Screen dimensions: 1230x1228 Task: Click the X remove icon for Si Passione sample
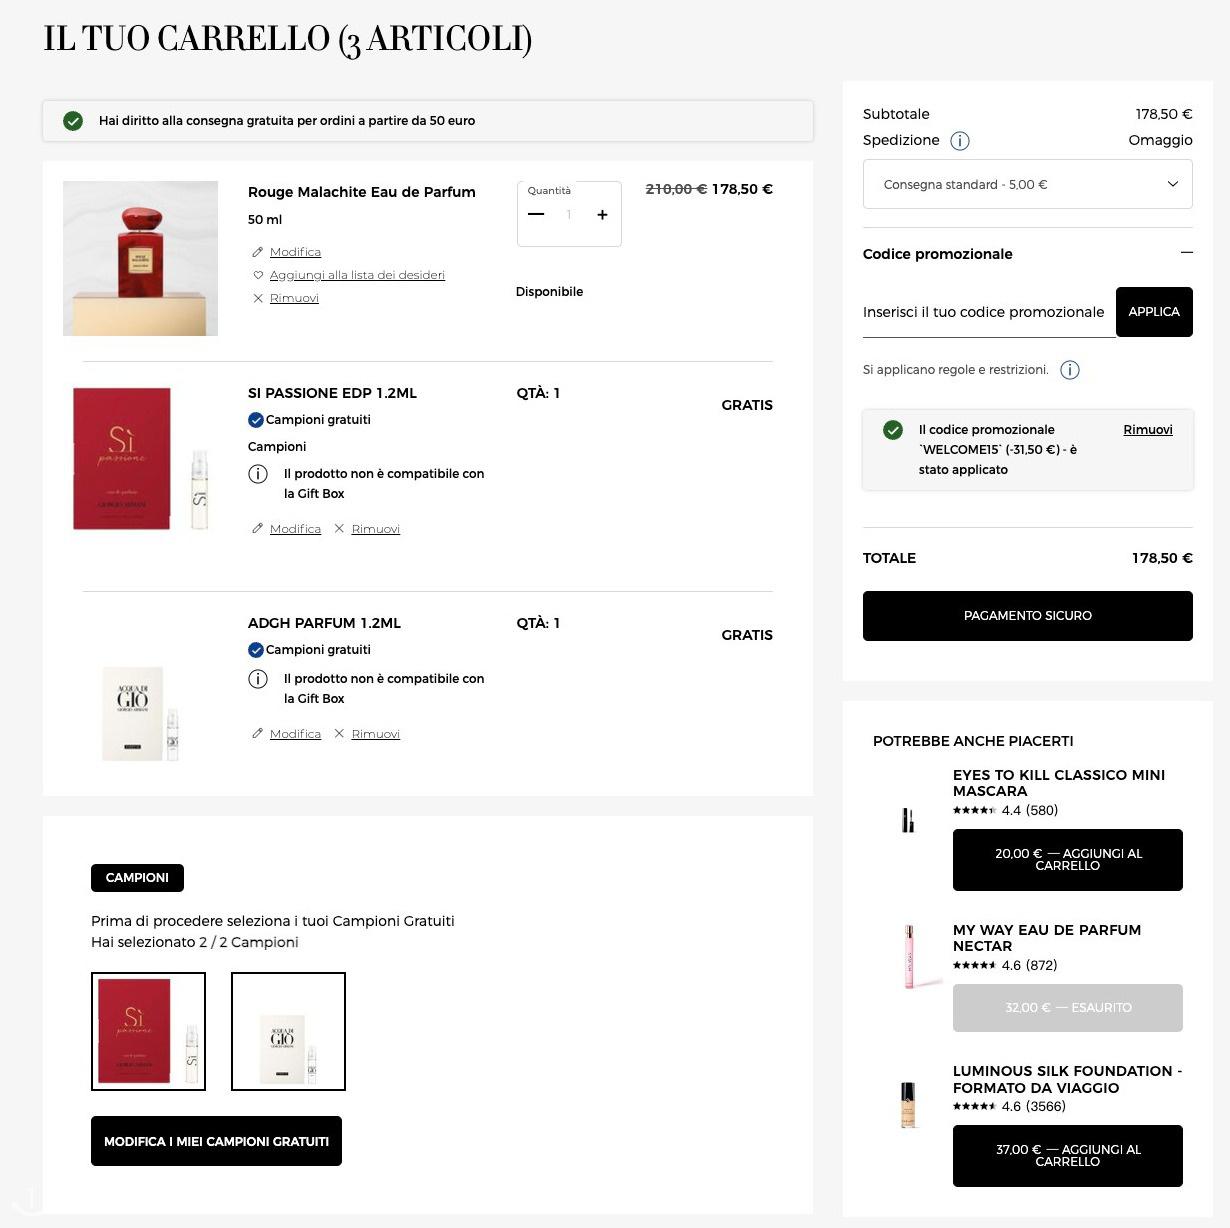[339, 528]
